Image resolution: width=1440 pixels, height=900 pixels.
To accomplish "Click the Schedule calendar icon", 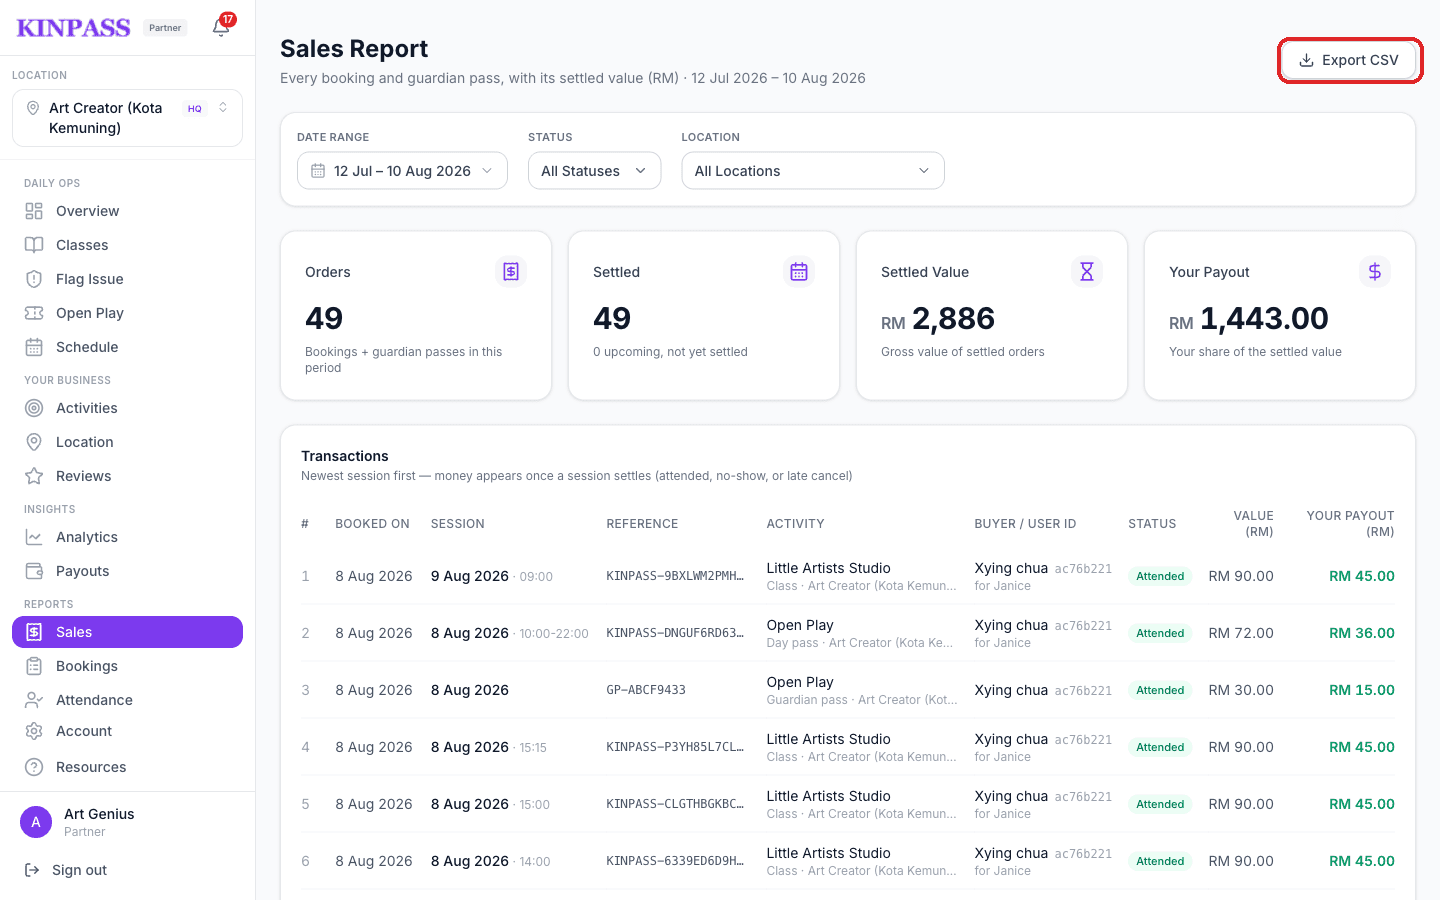I will pyautogui.click(x=34, y=347).
